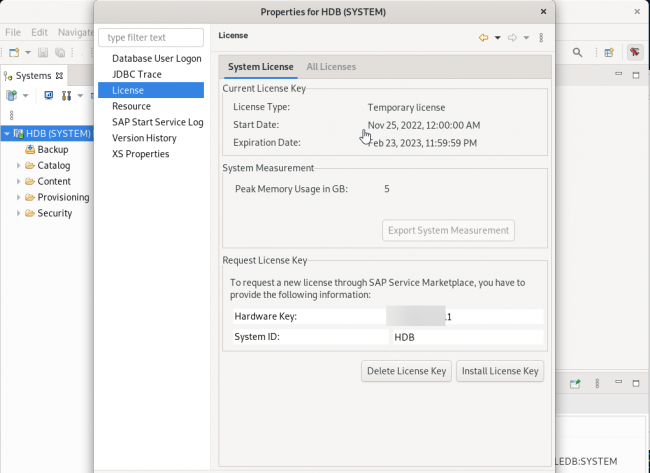Click the Export System Measurement button
Viewport: 650px width, 473px height.
pos(448,230)
